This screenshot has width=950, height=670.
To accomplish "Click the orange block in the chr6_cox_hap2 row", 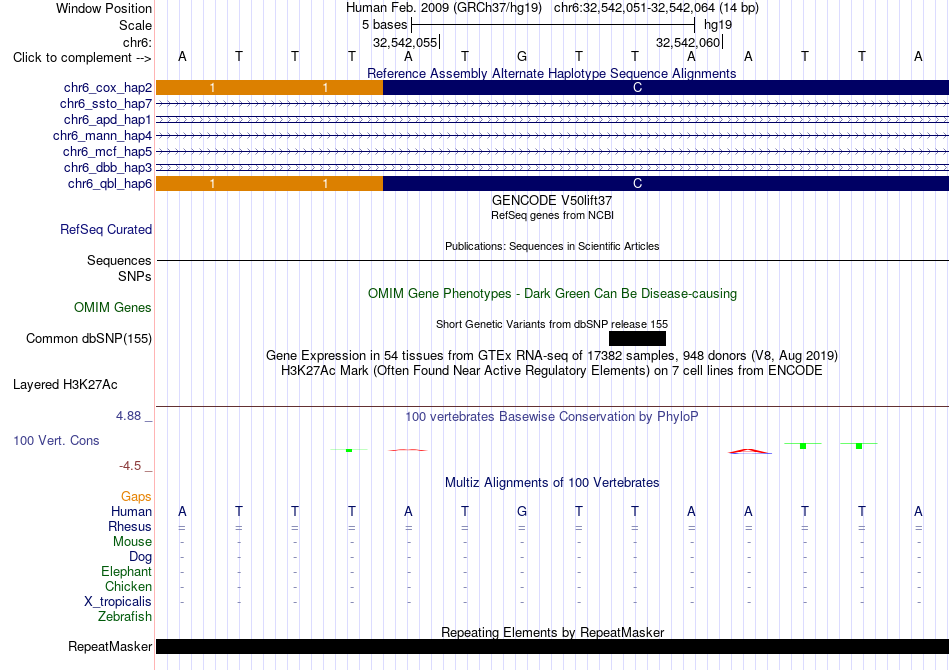I will click(x=270, y=87).
